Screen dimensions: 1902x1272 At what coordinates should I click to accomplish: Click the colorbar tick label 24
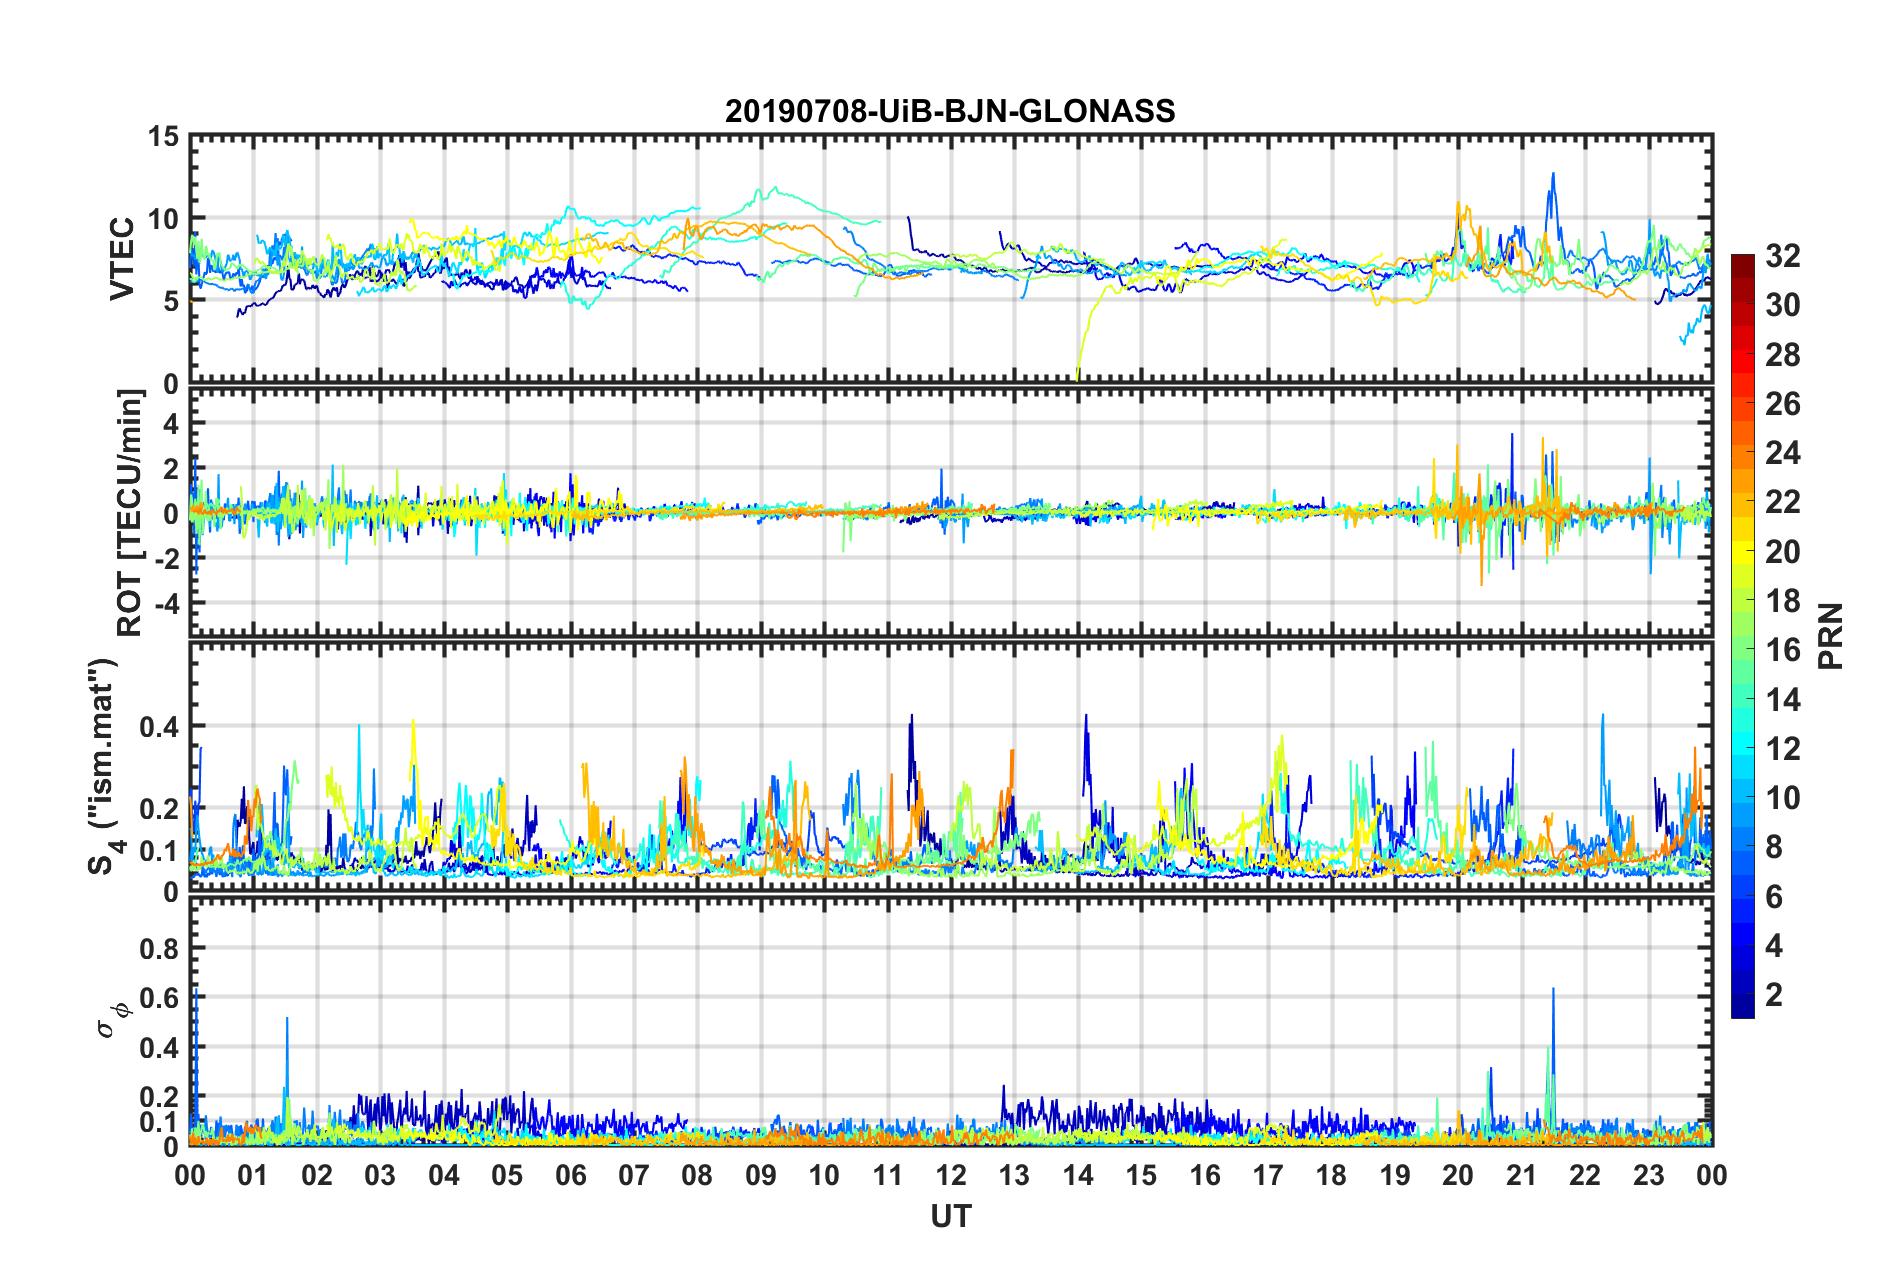[1783, 453]
